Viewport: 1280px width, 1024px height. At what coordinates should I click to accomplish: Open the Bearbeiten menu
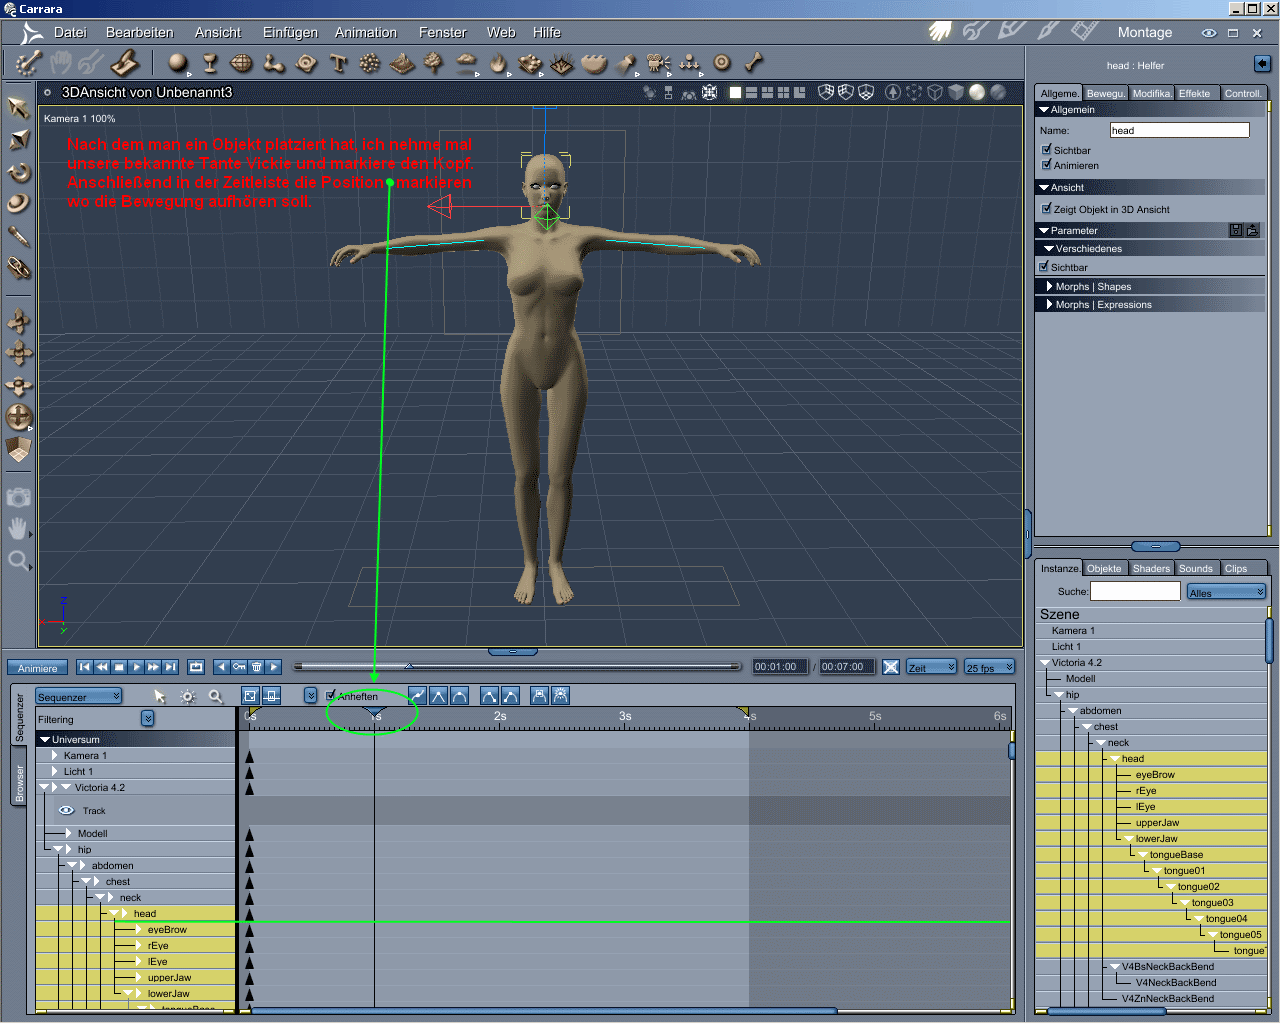click(140, 32)
